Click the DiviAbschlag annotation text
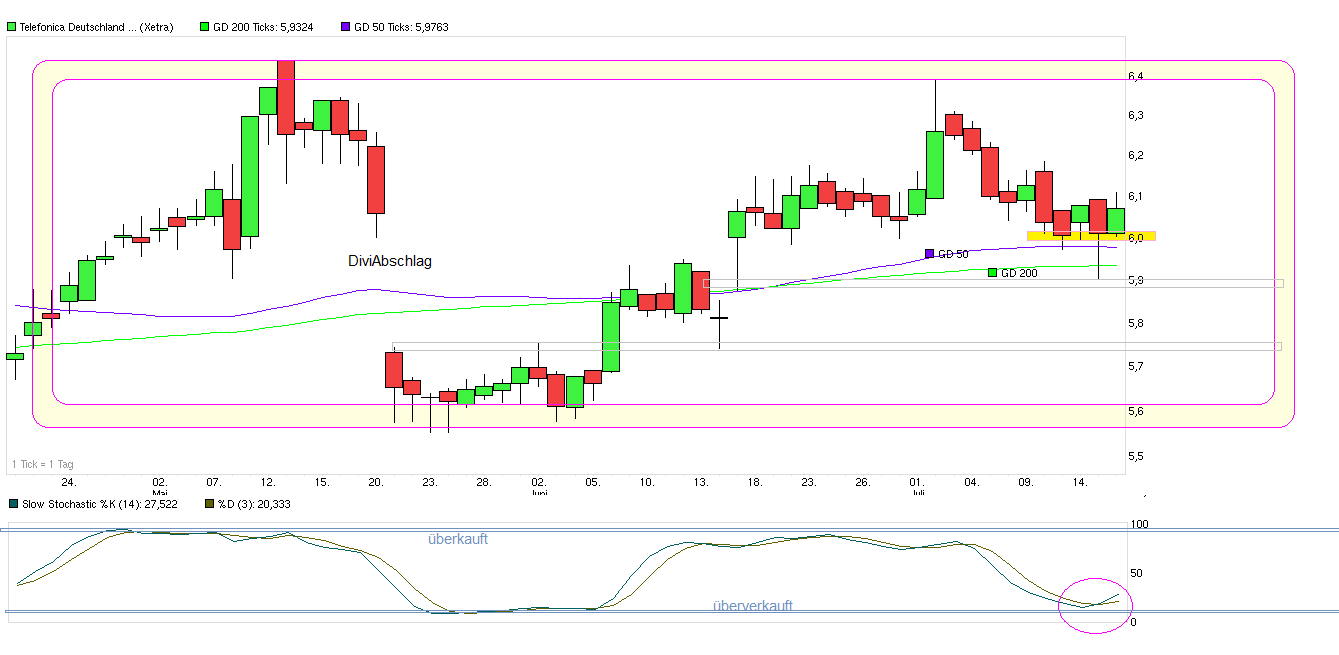Screen dimensions: 1339x655 tap(389, 261)
